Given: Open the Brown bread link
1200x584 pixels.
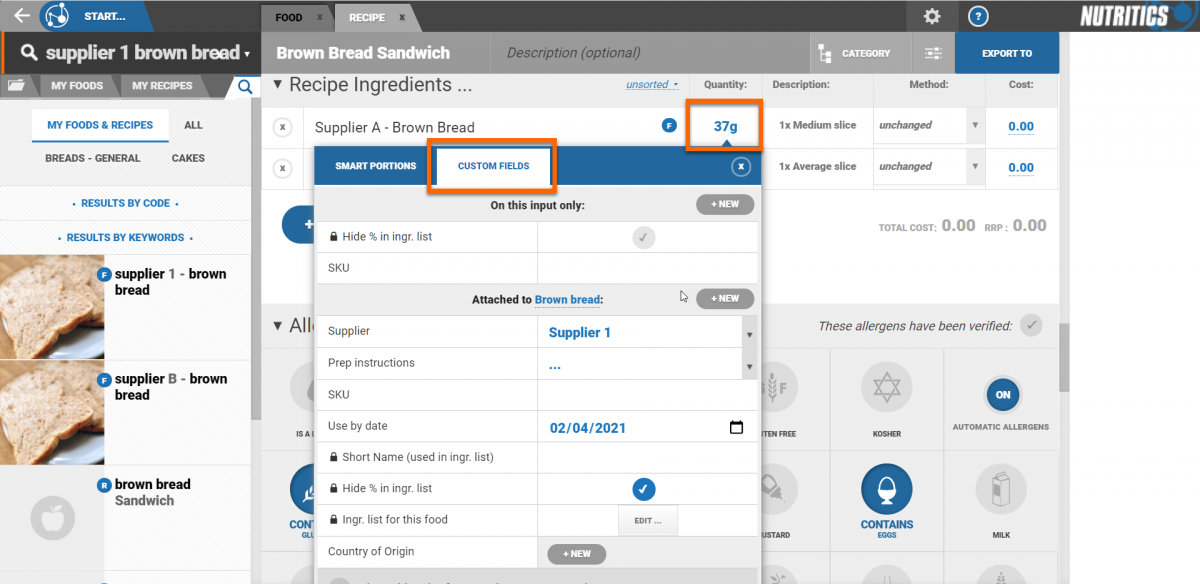Looking at the screenshot, I should (x=567, y=299).
